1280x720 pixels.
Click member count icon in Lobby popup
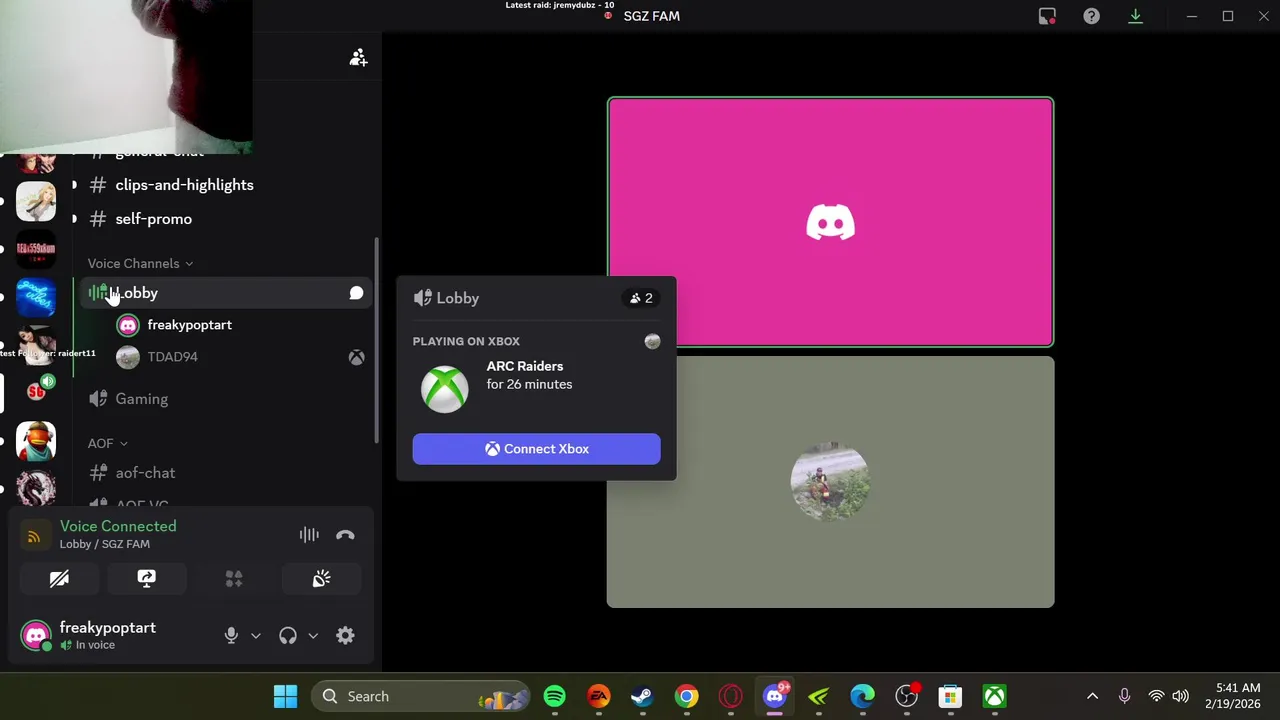tap(640, 298)
